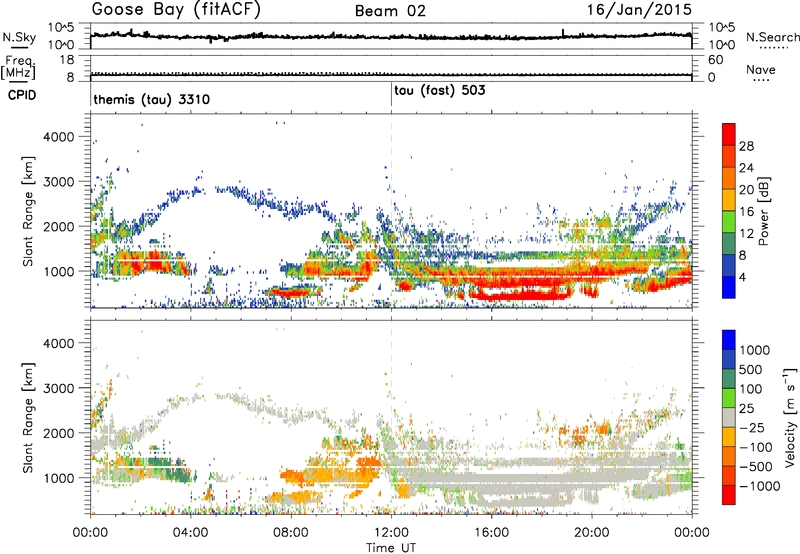Click the 'Beam 02' label

click(390, 11)
